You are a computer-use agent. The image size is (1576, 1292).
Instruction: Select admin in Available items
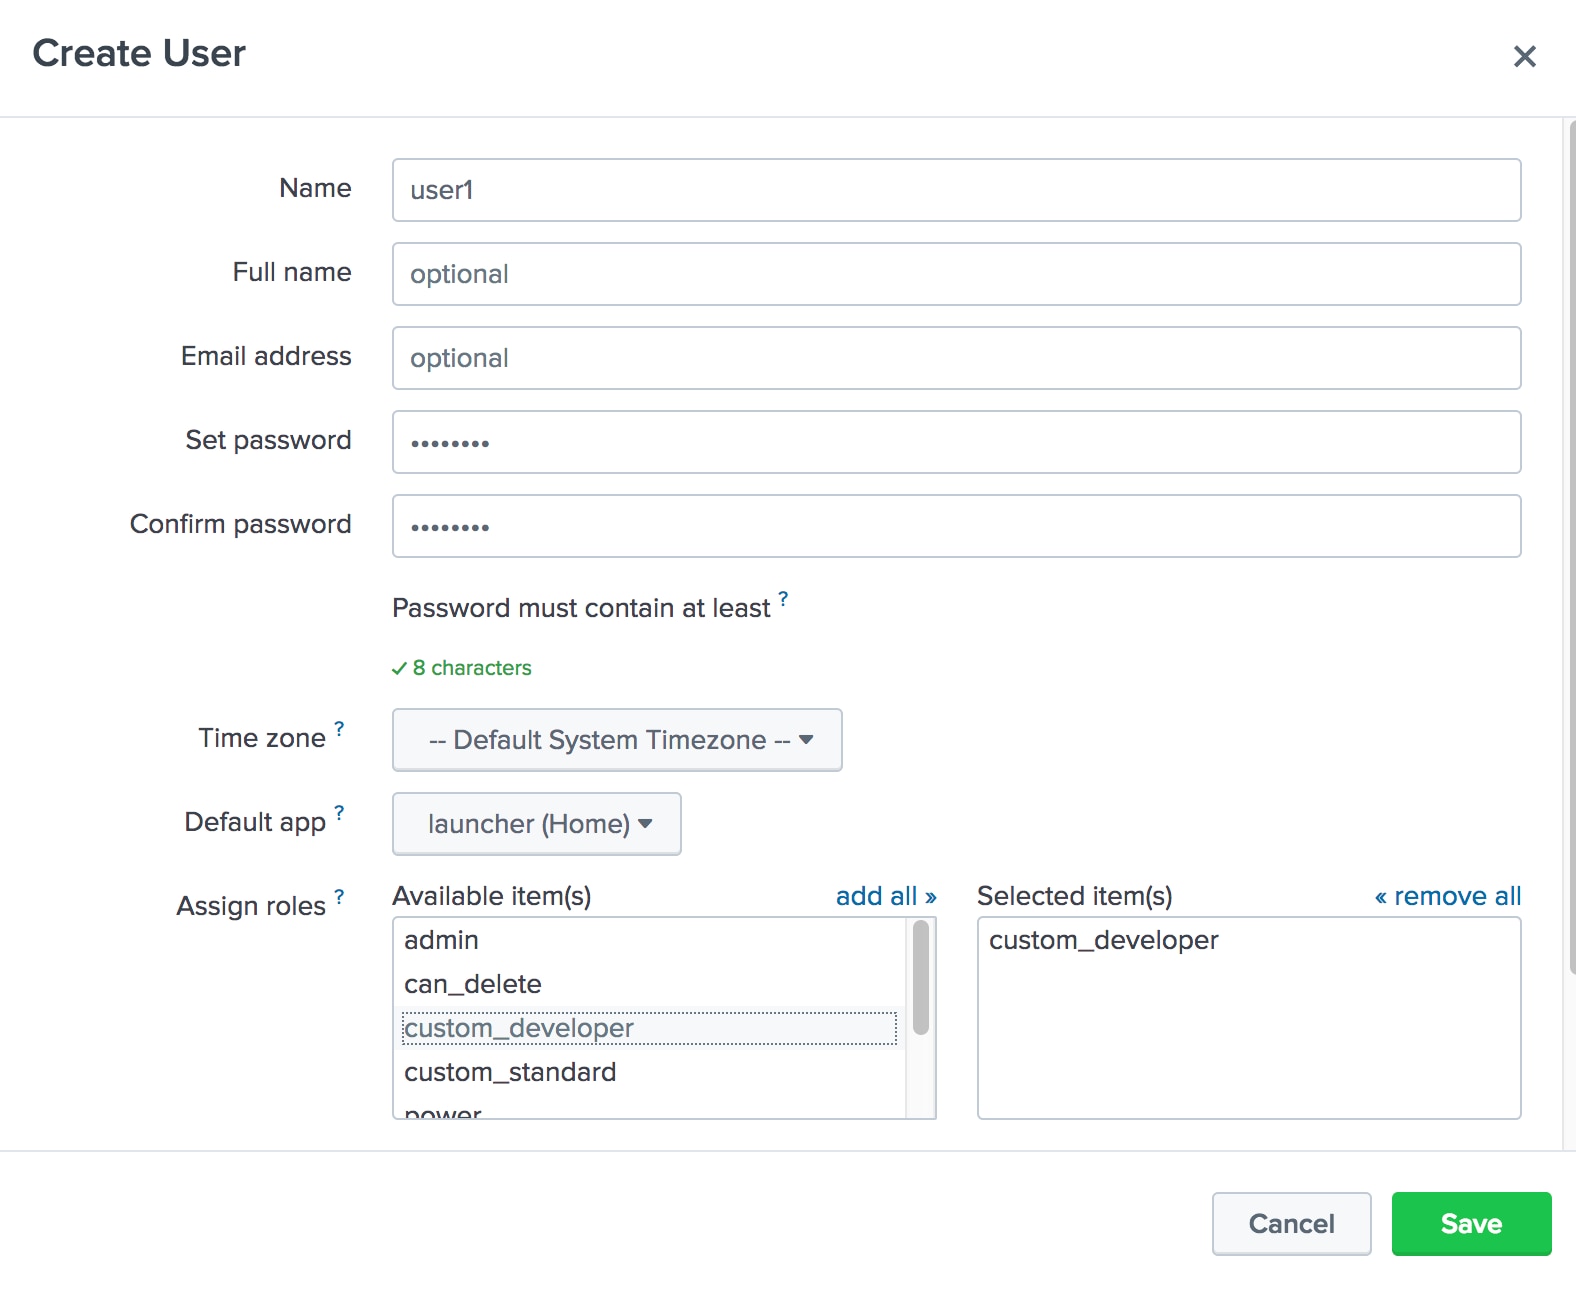[x=650, y=940]
